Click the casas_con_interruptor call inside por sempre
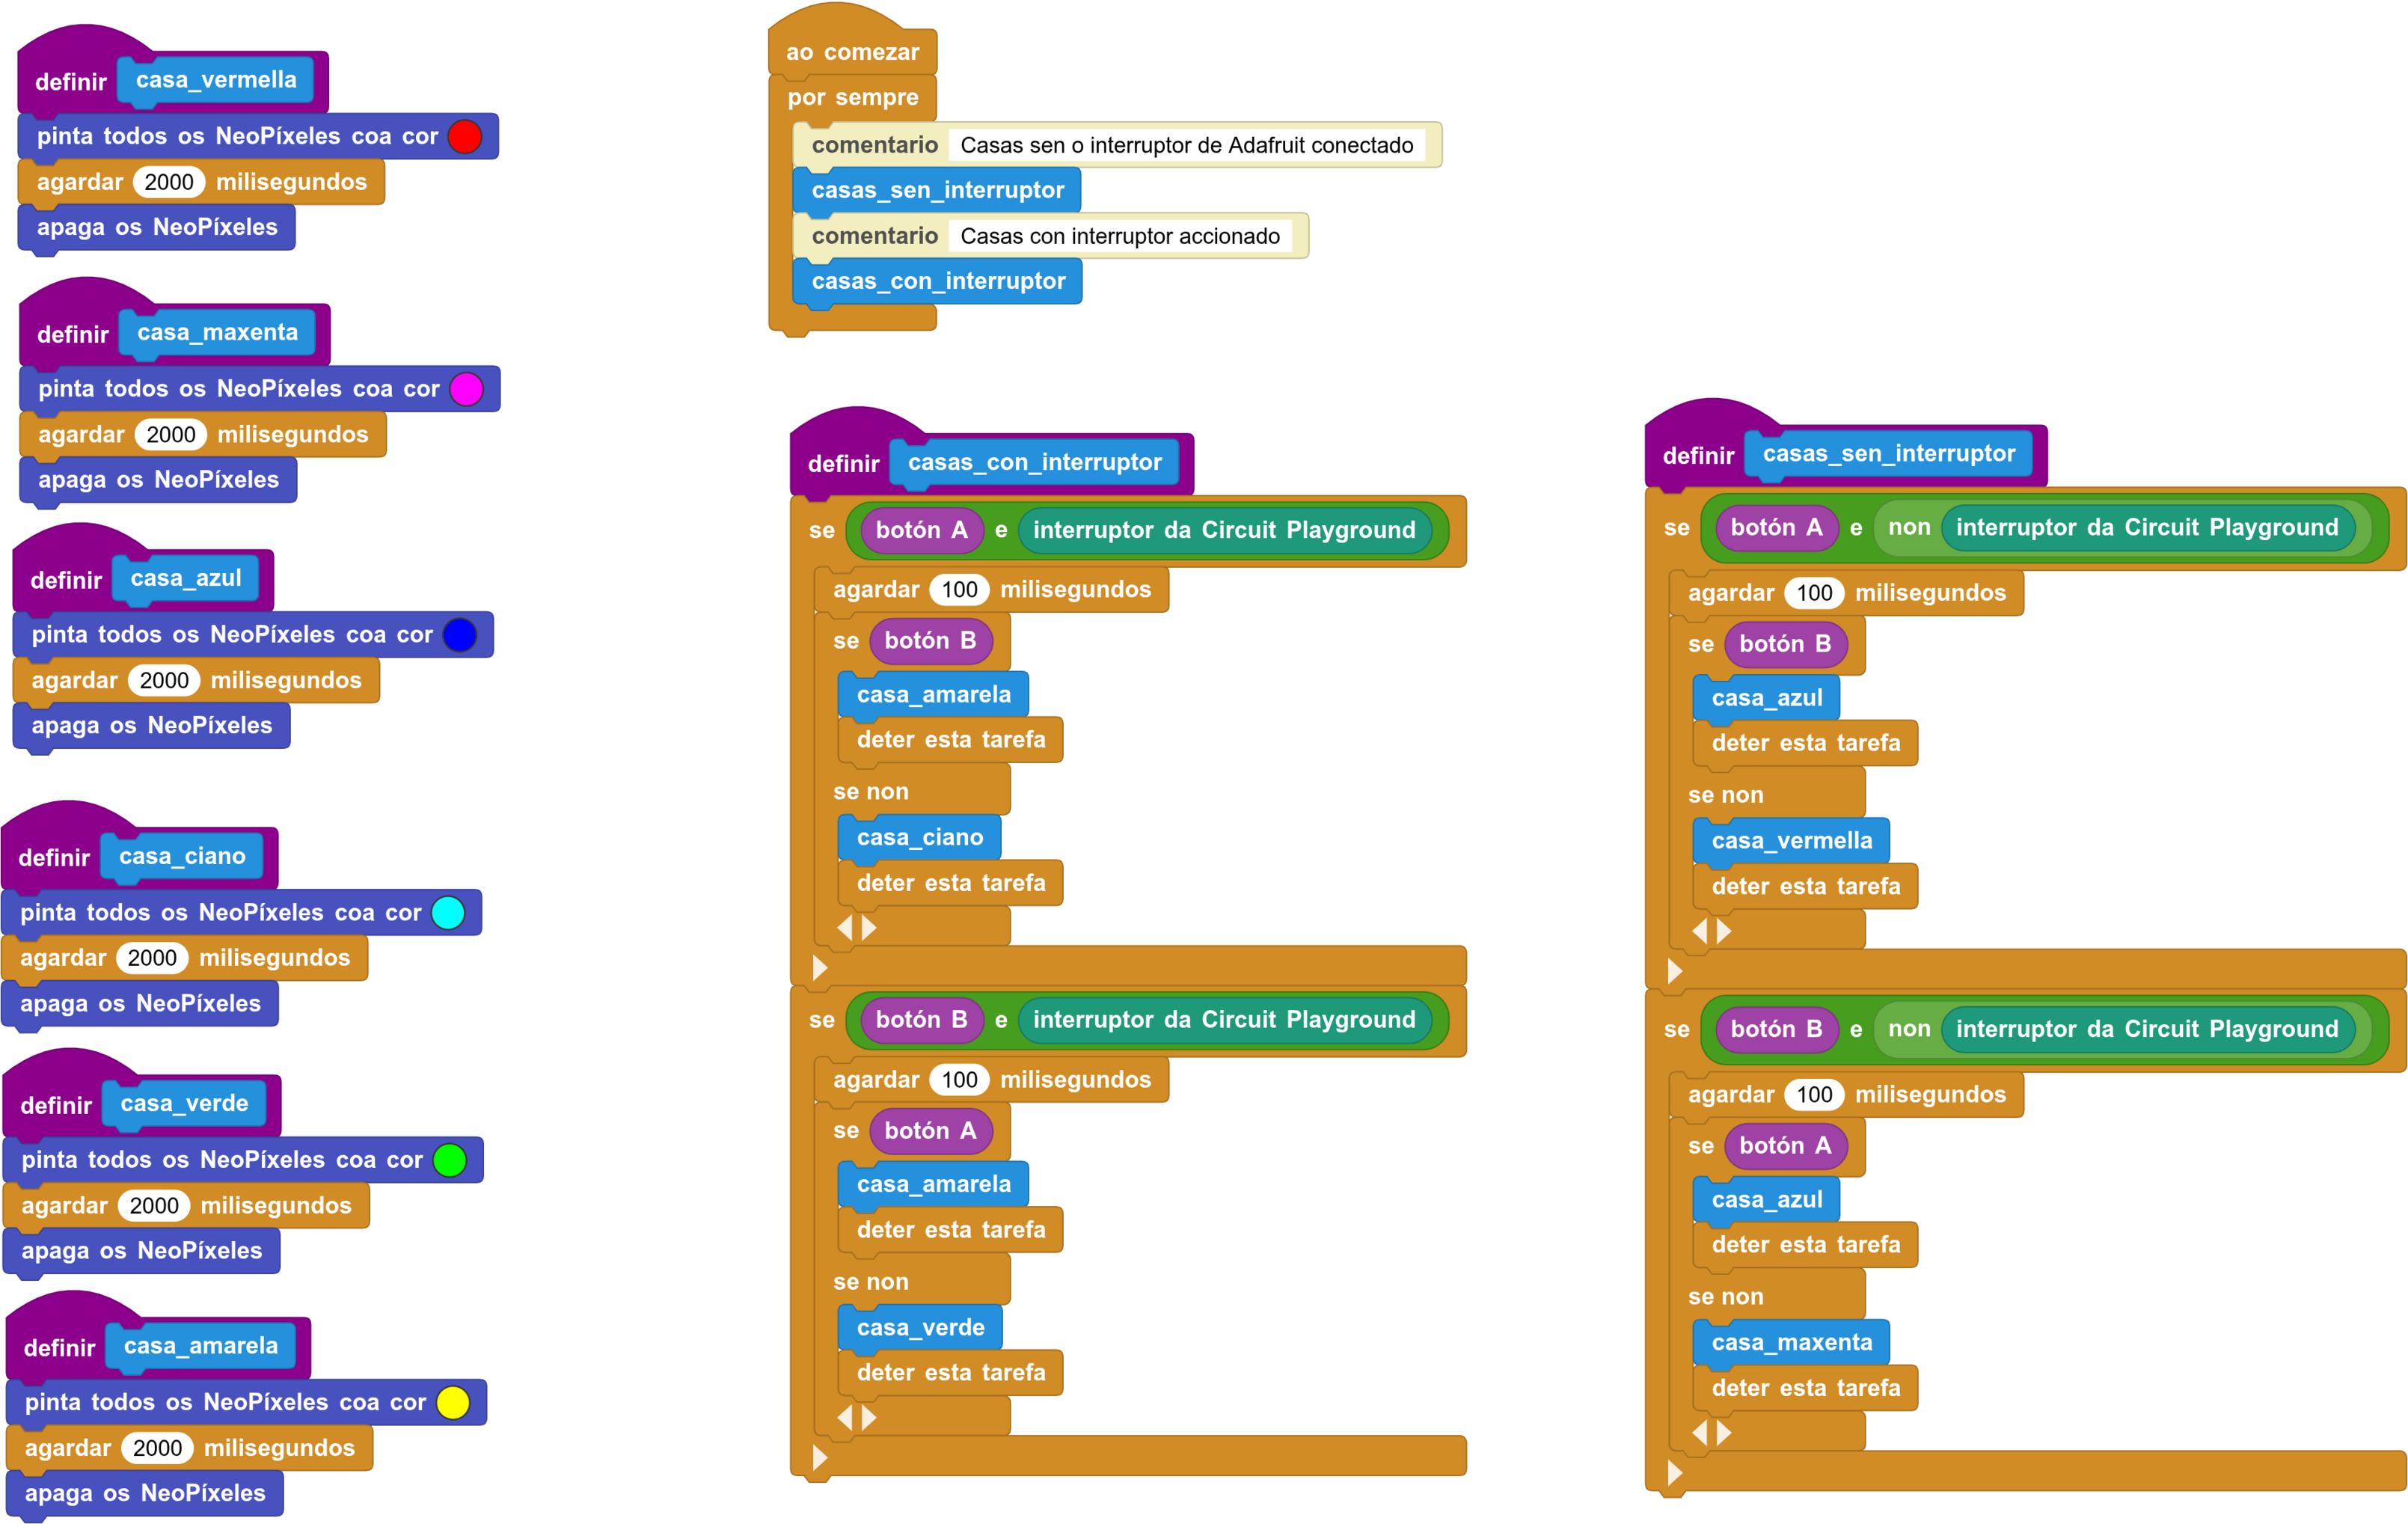 (937, 281)
